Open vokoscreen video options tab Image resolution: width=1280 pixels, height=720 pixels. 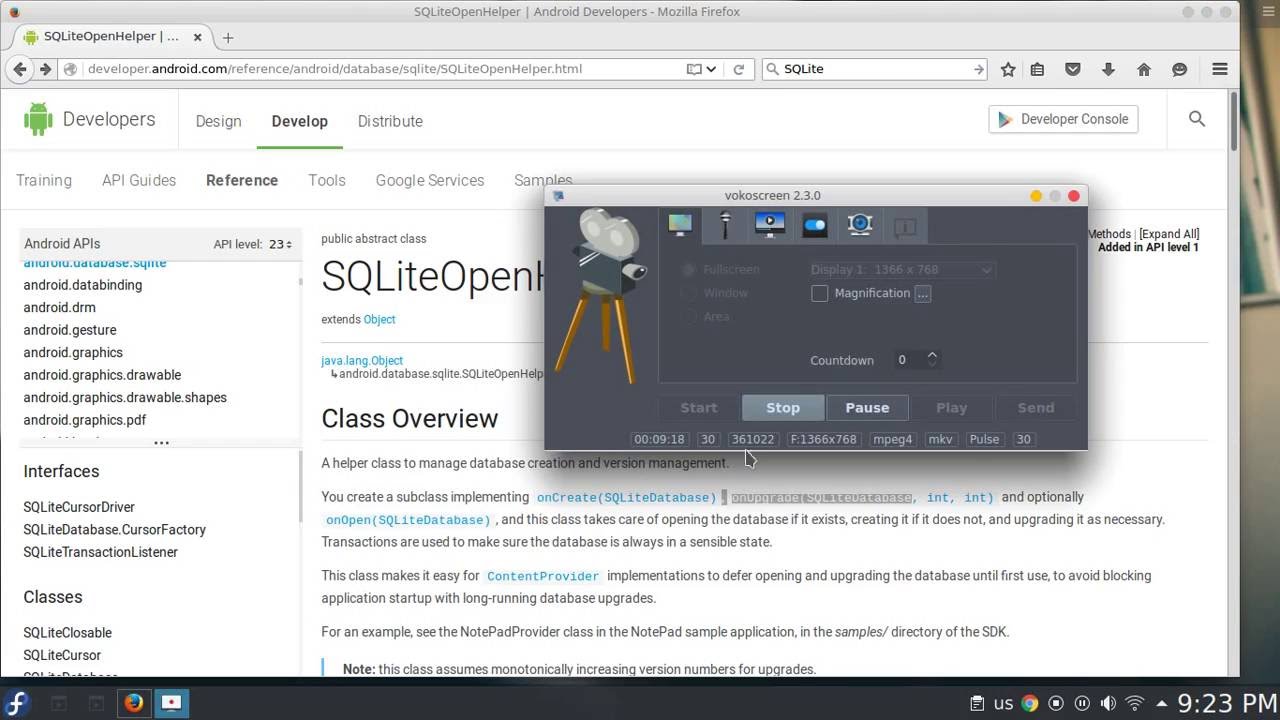point(770,225)
